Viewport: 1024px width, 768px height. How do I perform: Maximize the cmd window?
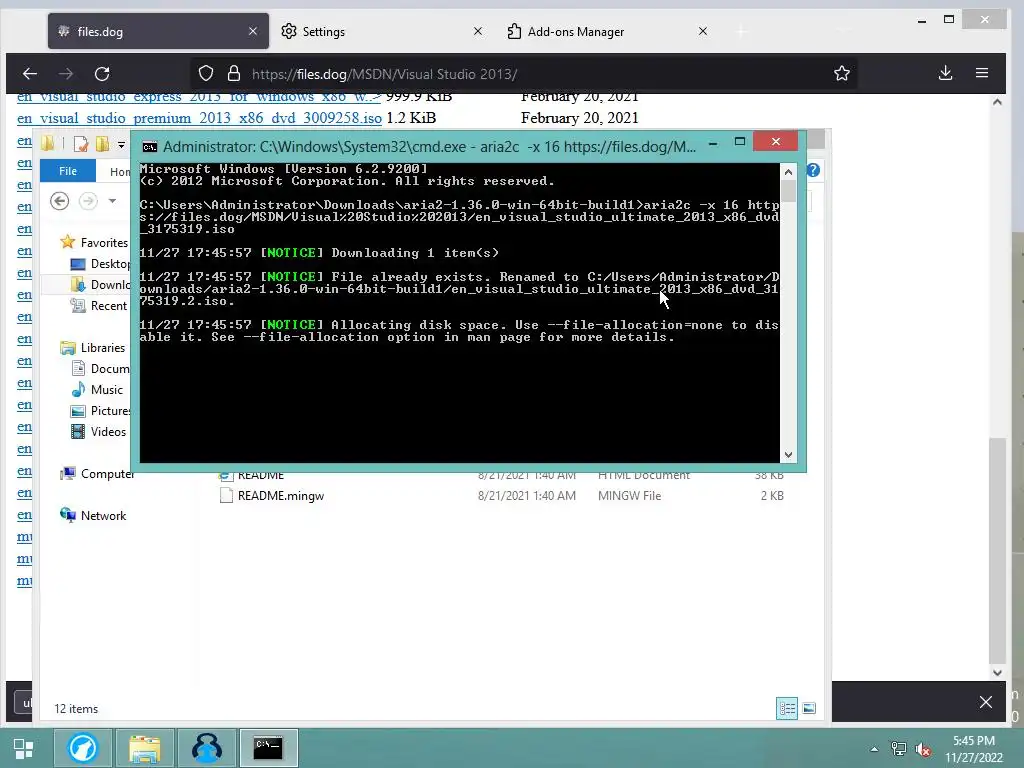point(740,142)
